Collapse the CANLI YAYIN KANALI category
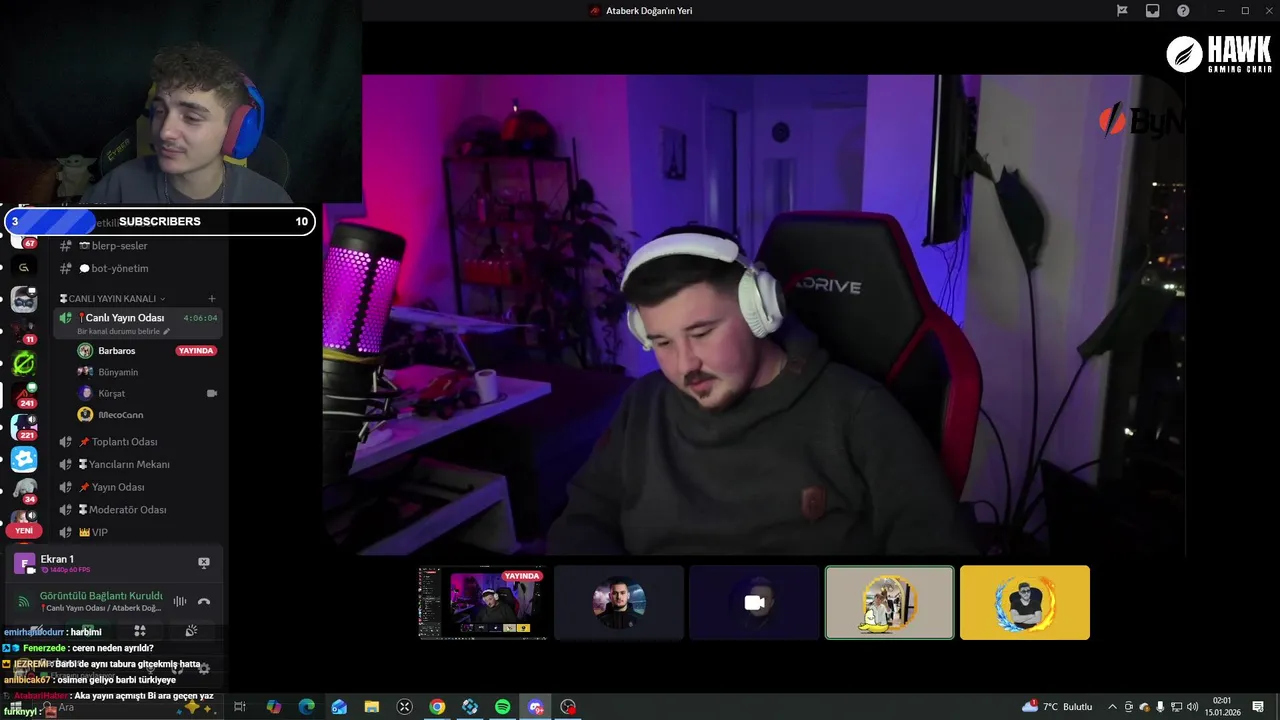1280x720 pixels. [112, 299]
